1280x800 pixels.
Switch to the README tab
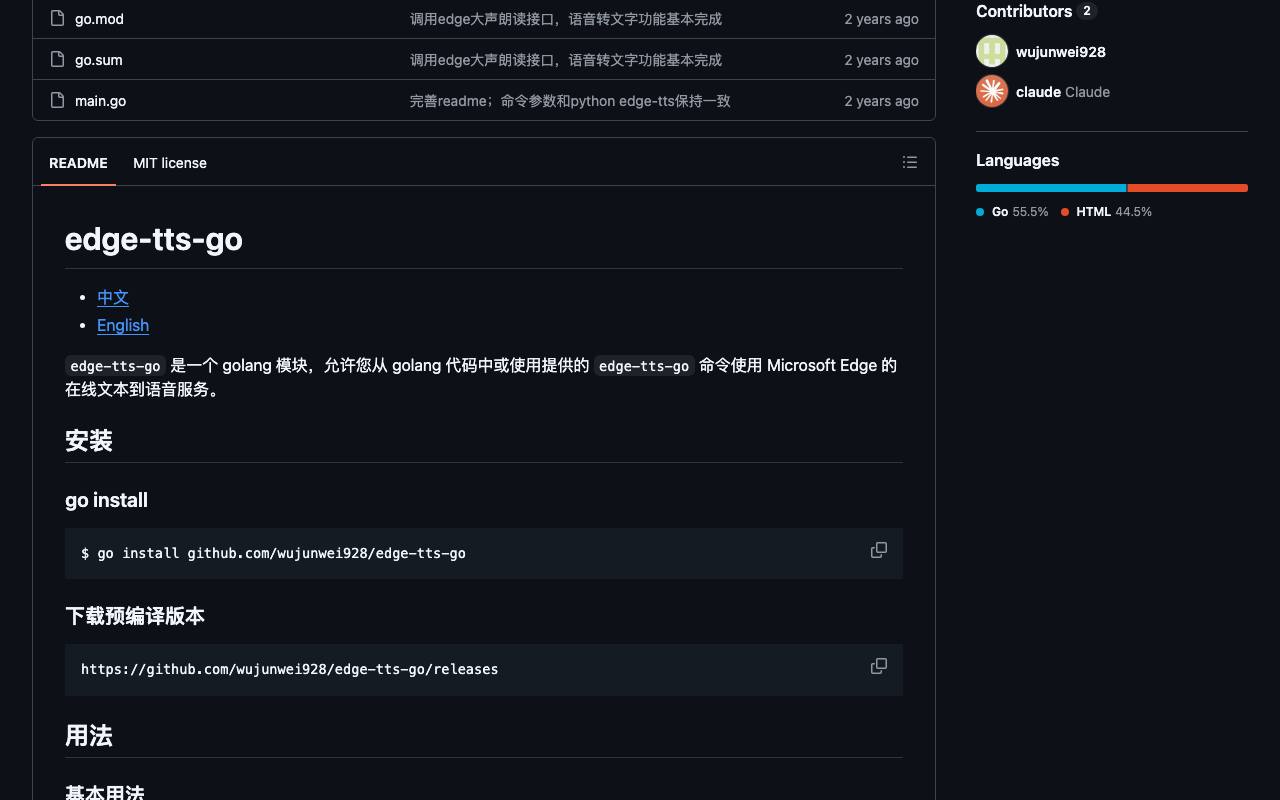click(x=78, y=163)
